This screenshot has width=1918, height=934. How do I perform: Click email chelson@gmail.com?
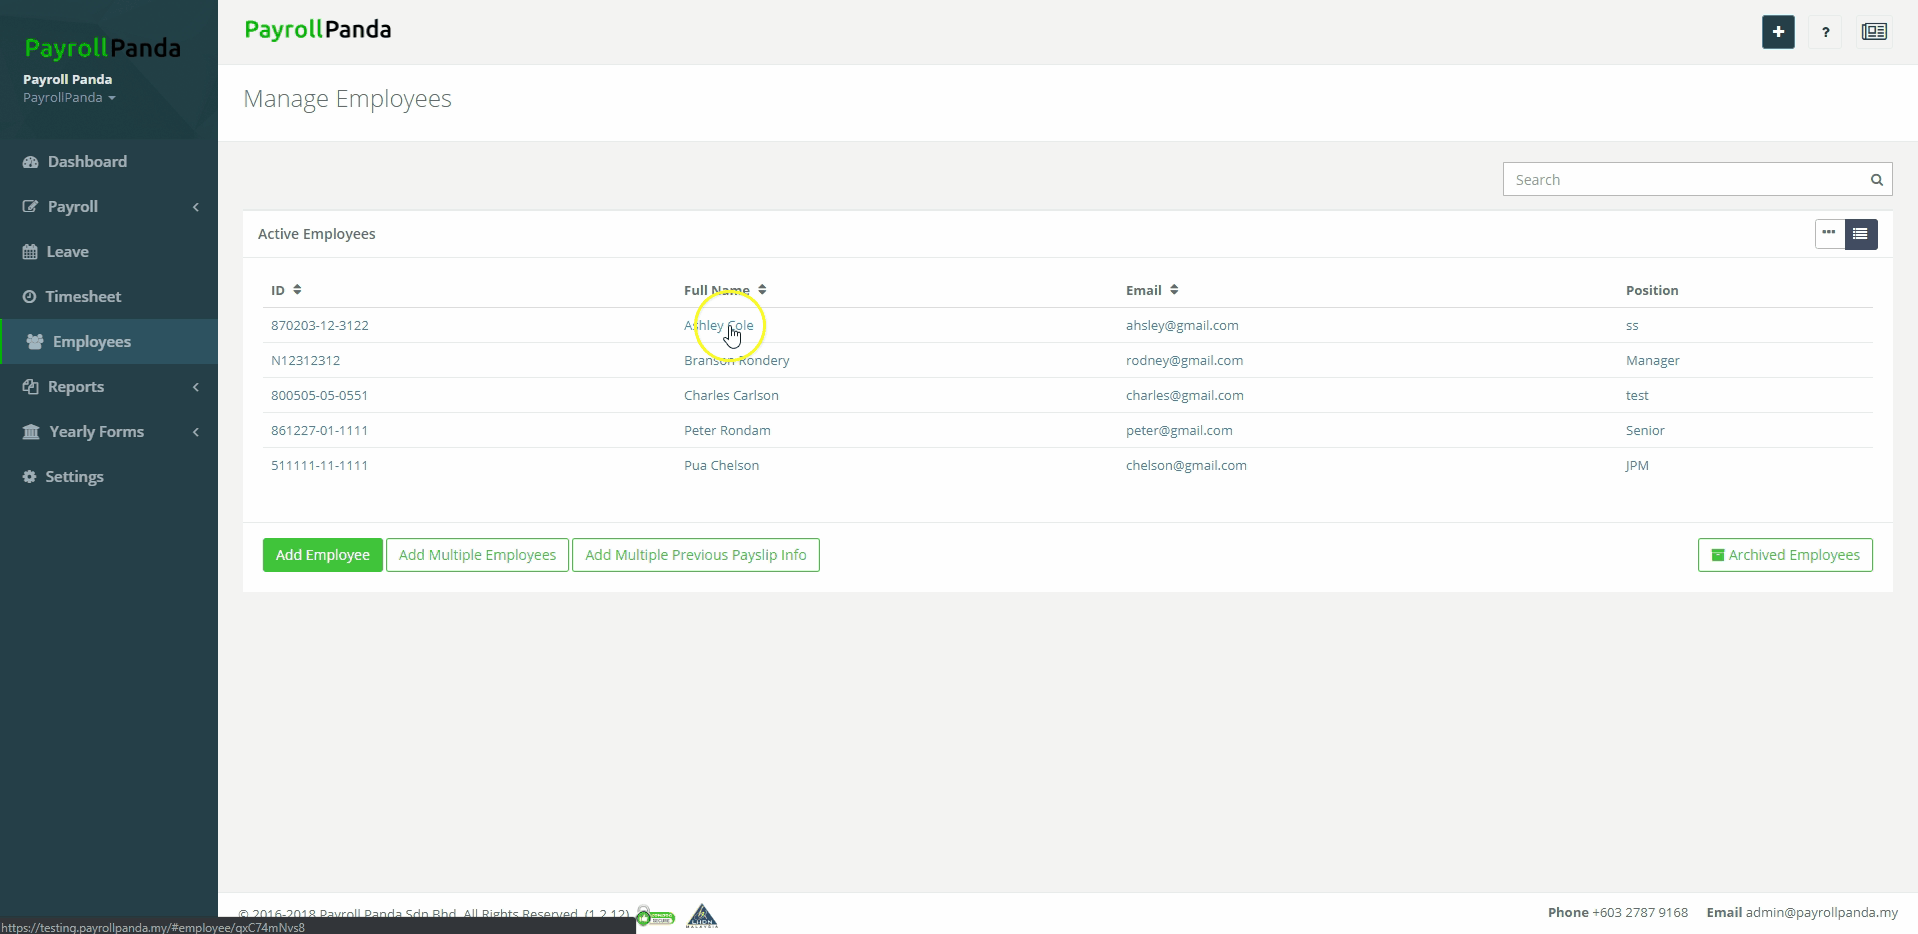click(1186, 466)
